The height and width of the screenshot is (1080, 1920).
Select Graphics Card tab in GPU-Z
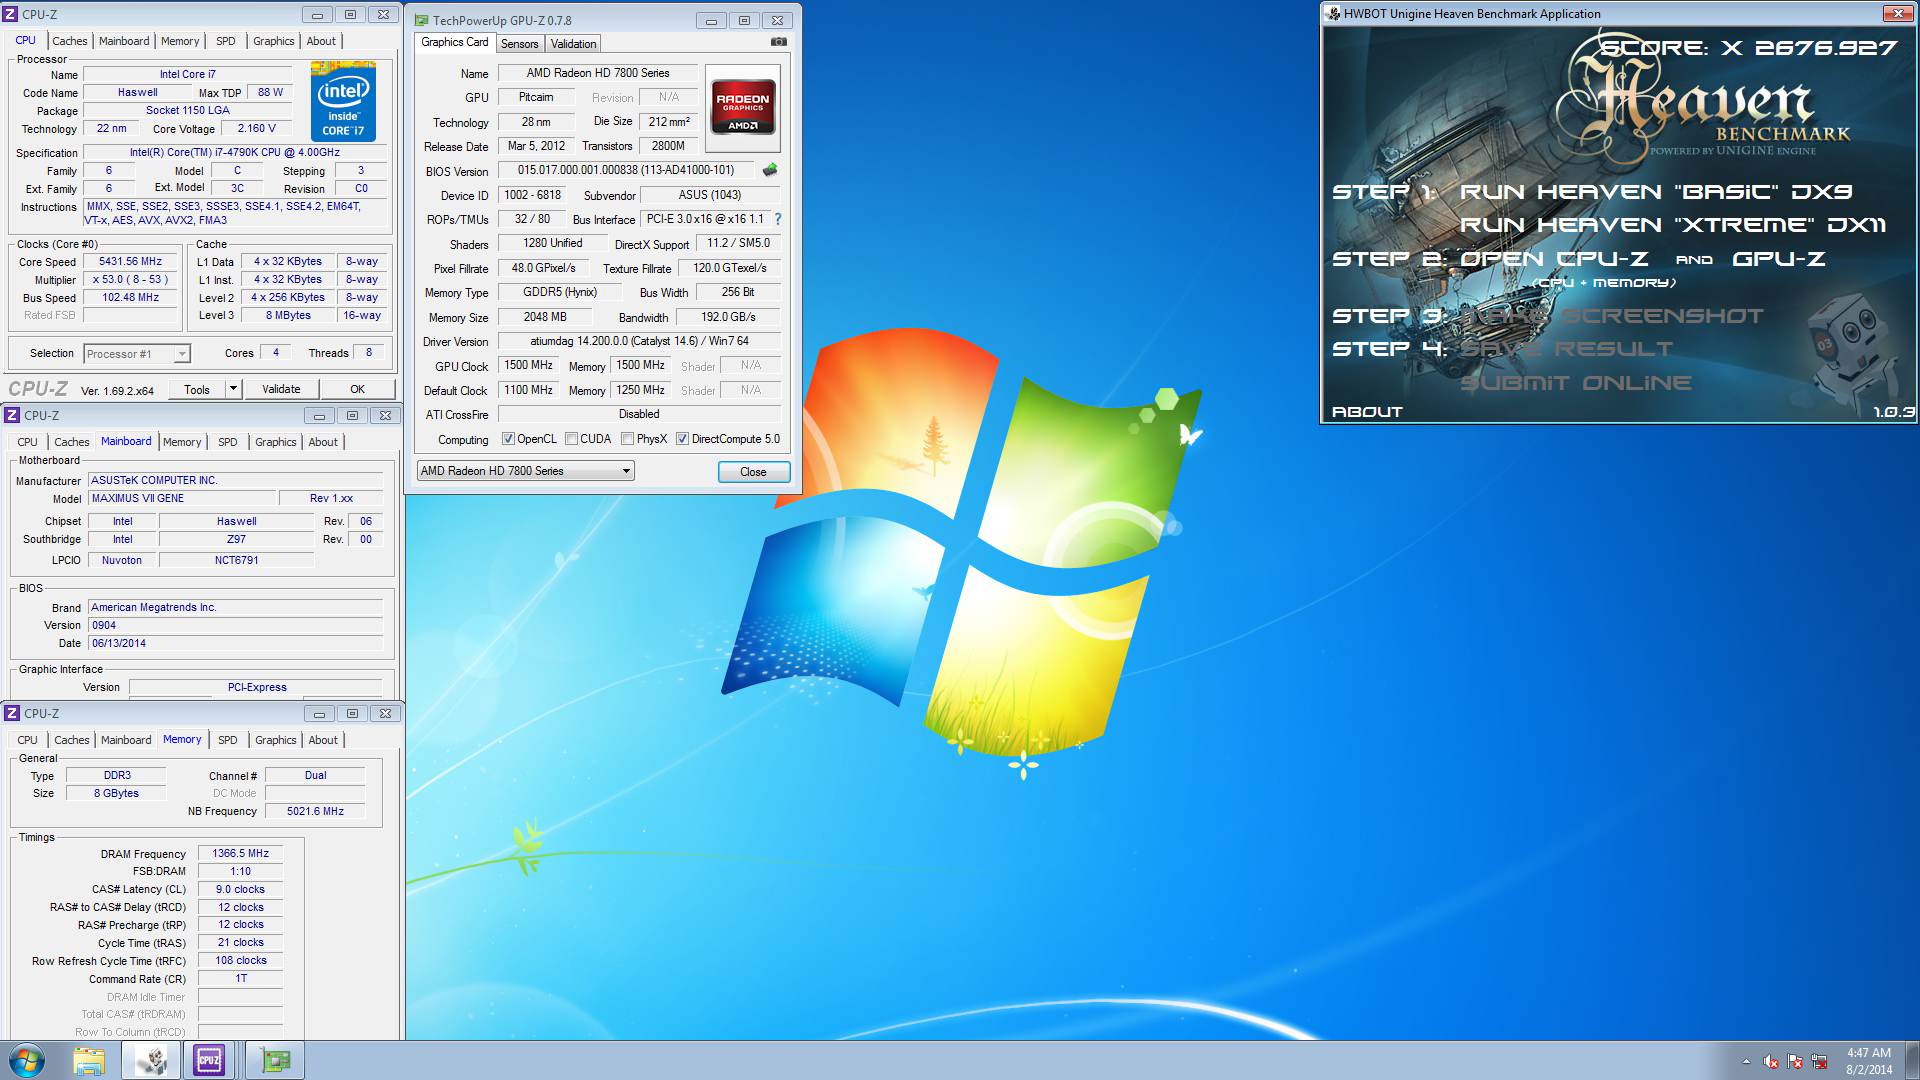pos(454,42)
